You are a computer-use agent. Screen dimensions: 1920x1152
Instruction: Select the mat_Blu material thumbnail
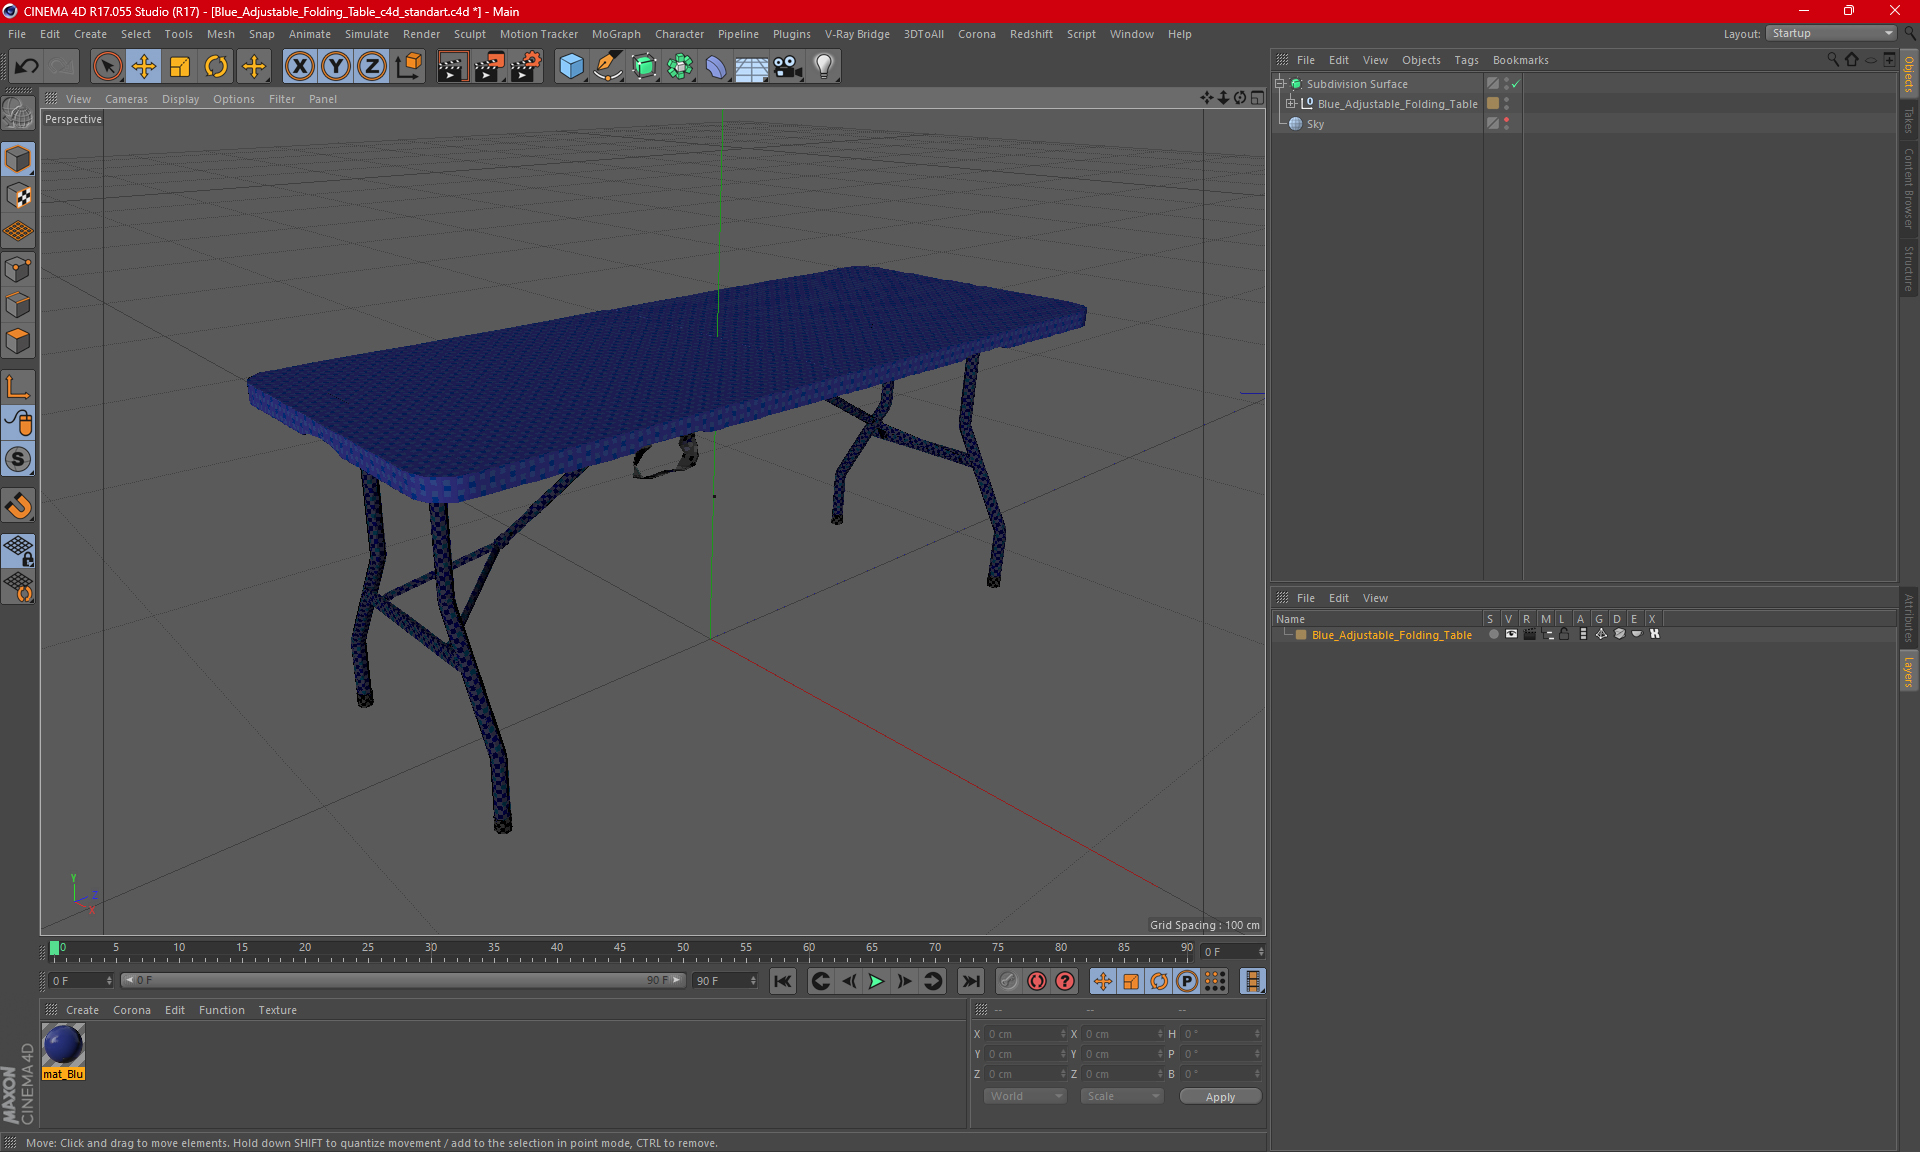(63, 1045)
